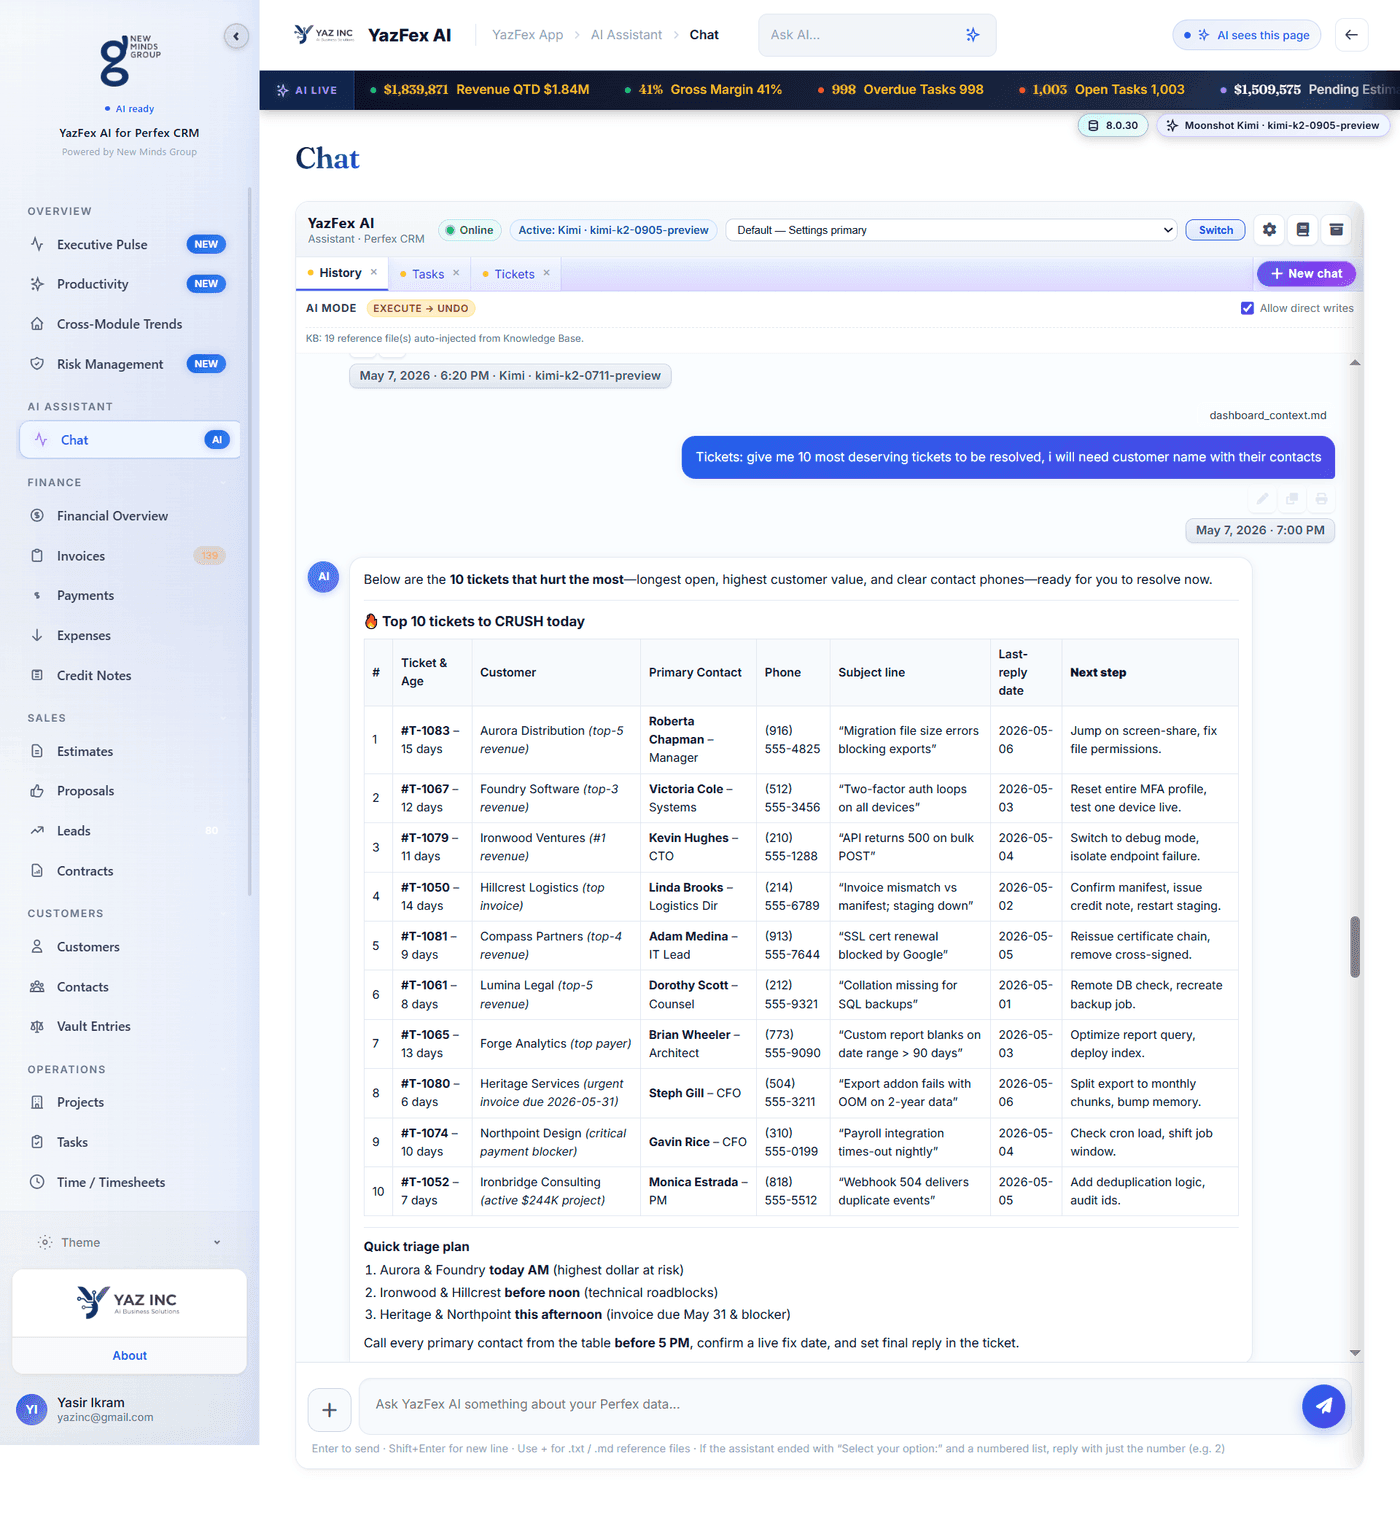Collapse sidebar using the left chevron button
1400x1528 pixels.
(x=236, y=37)
